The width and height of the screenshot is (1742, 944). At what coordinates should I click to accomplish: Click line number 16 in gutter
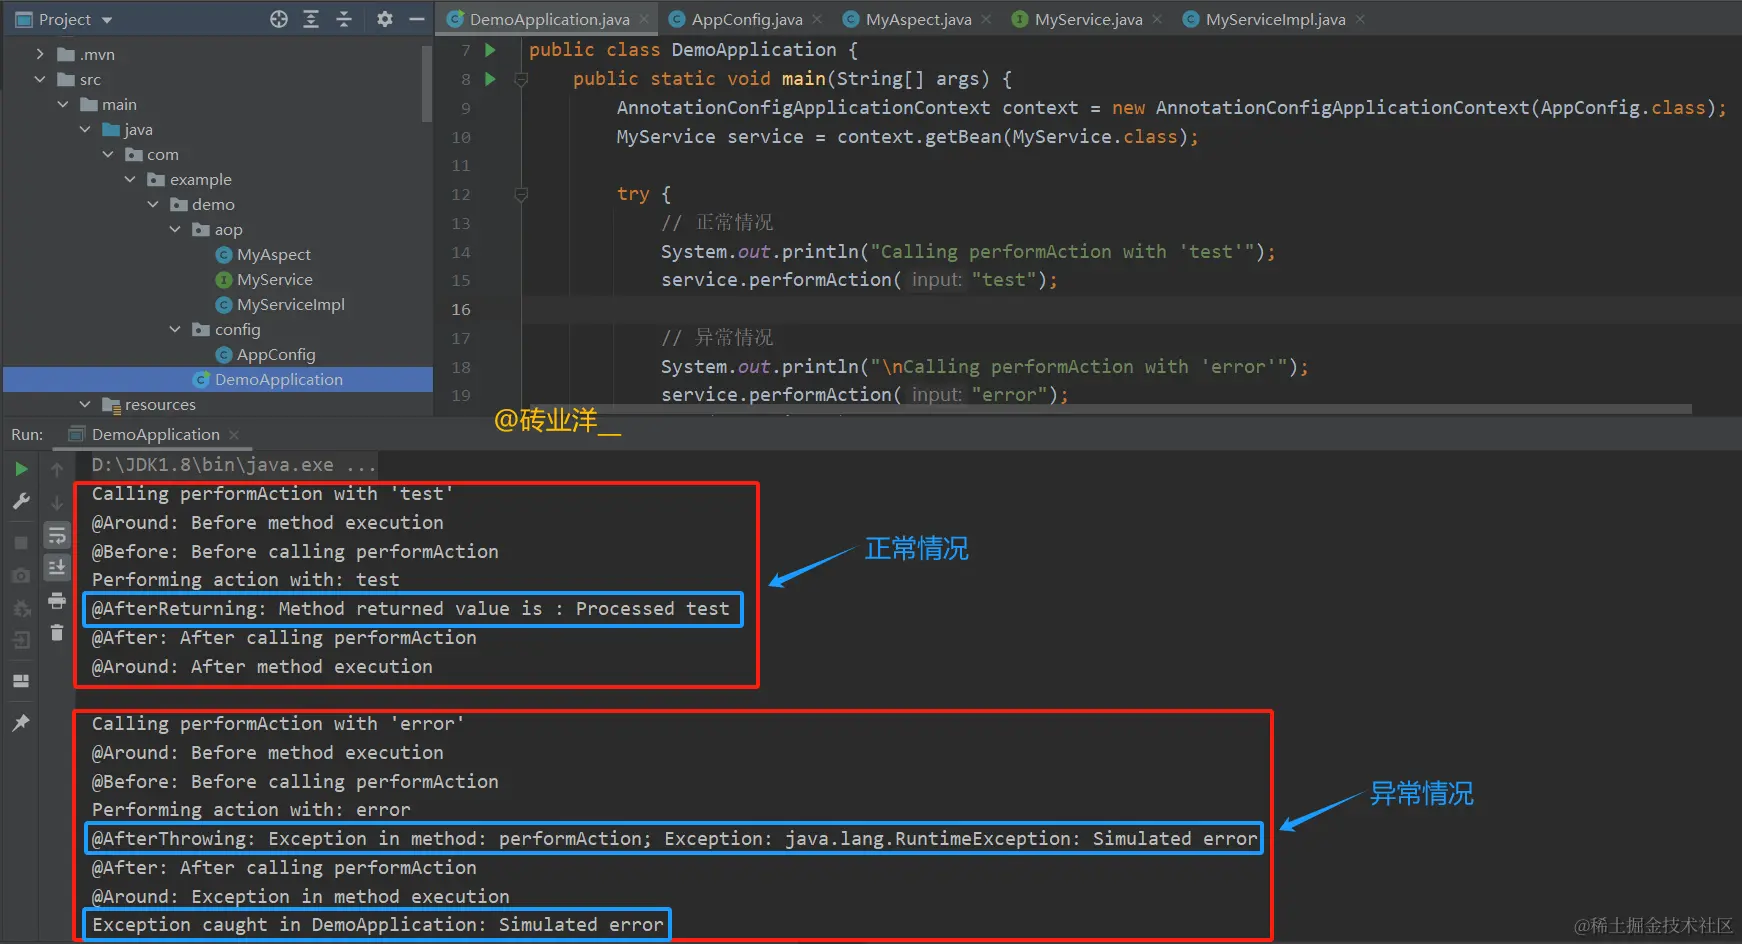coord(460,309)
